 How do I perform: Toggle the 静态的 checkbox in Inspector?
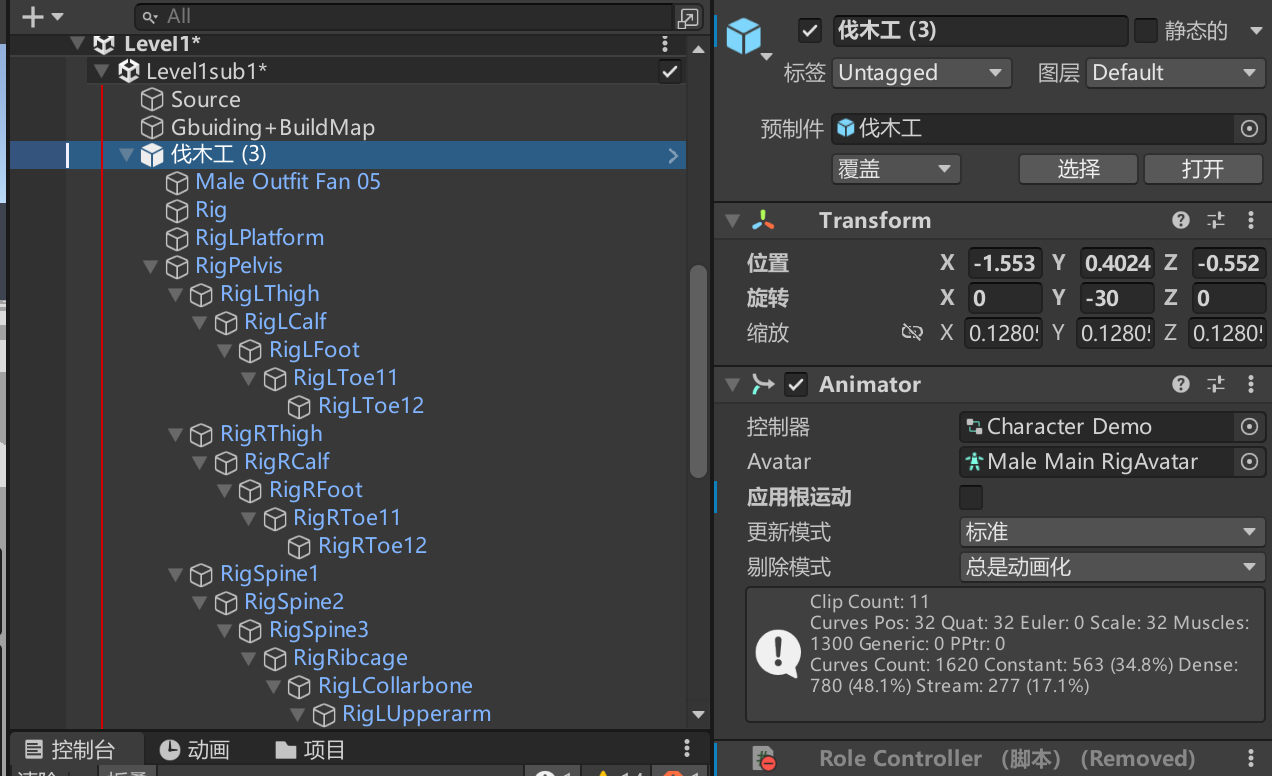click(x=1144, y=31)
